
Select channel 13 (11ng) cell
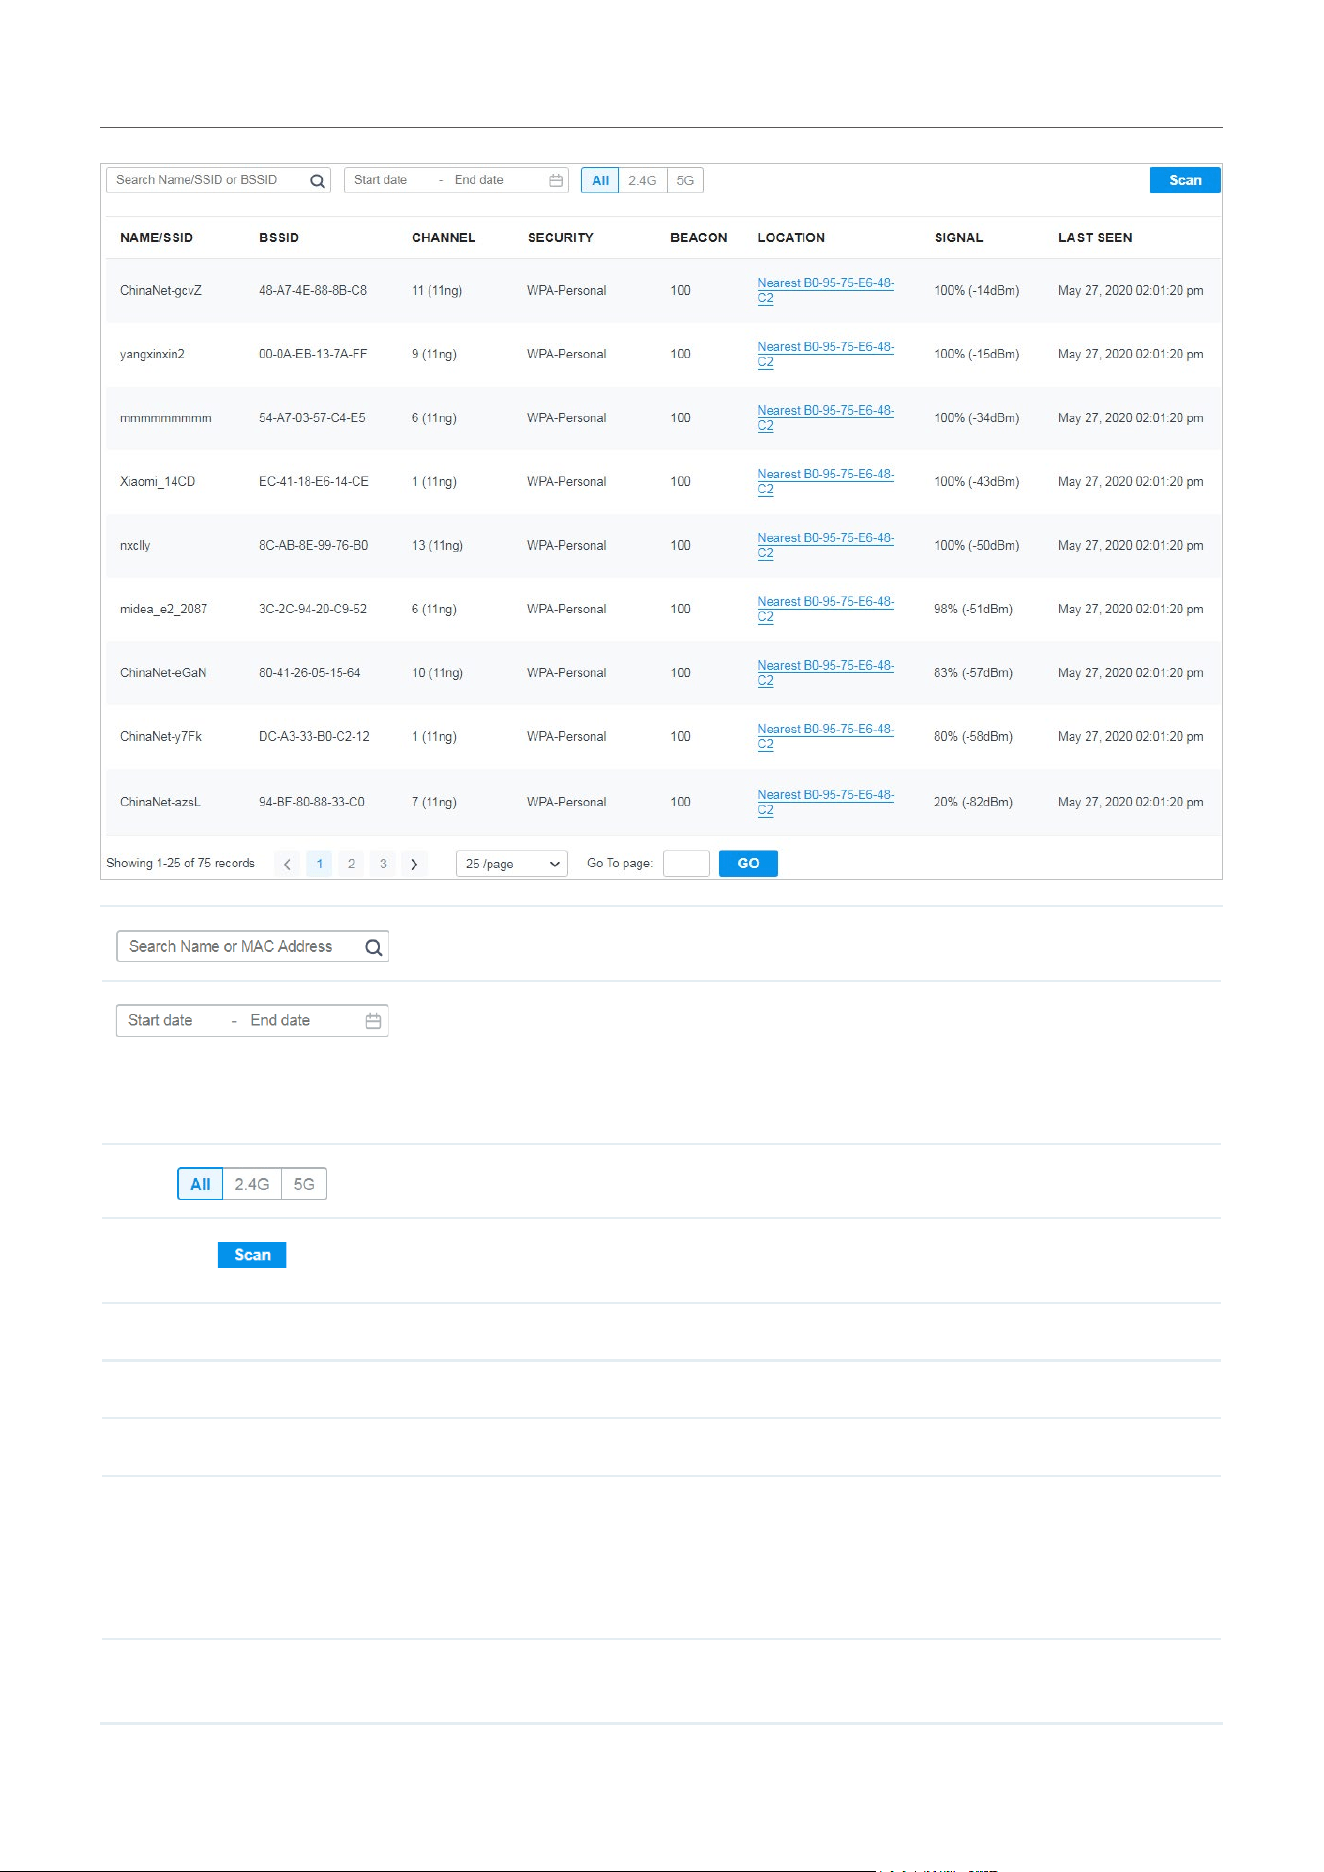(437, 546)
